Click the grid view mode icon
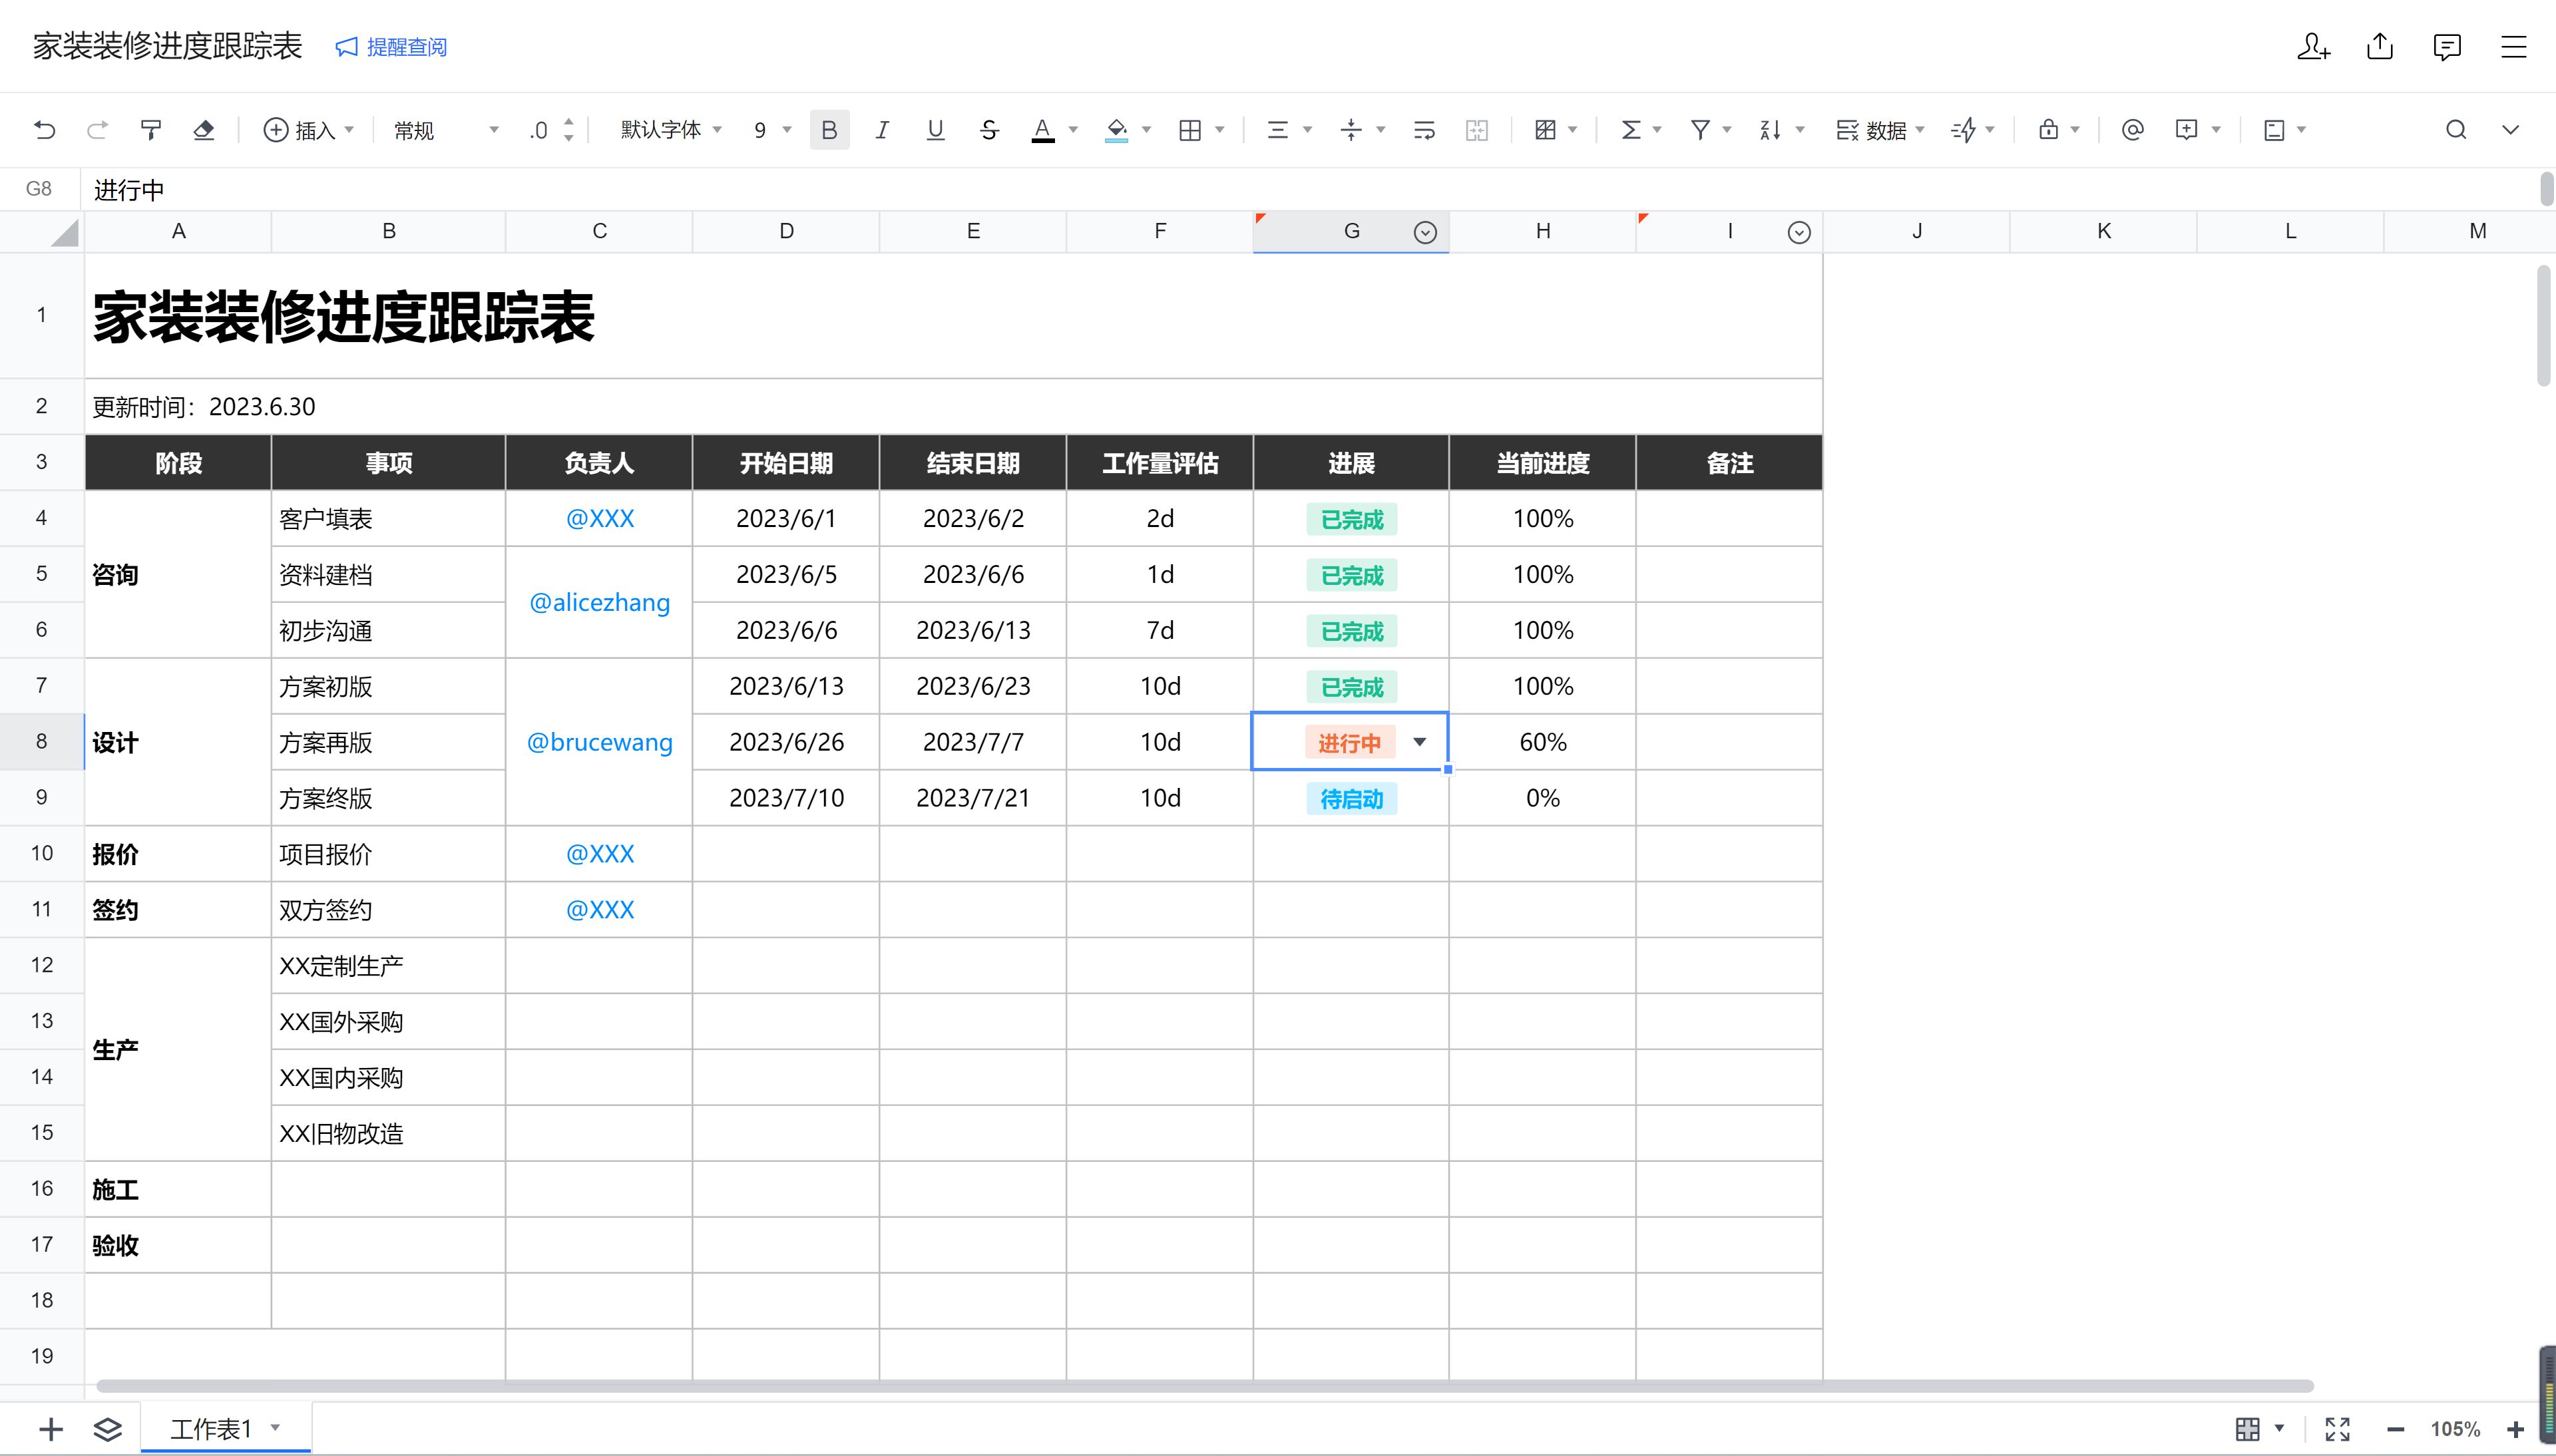The height and width of the screenshot is (1456, 2556). [2247, 1429]
